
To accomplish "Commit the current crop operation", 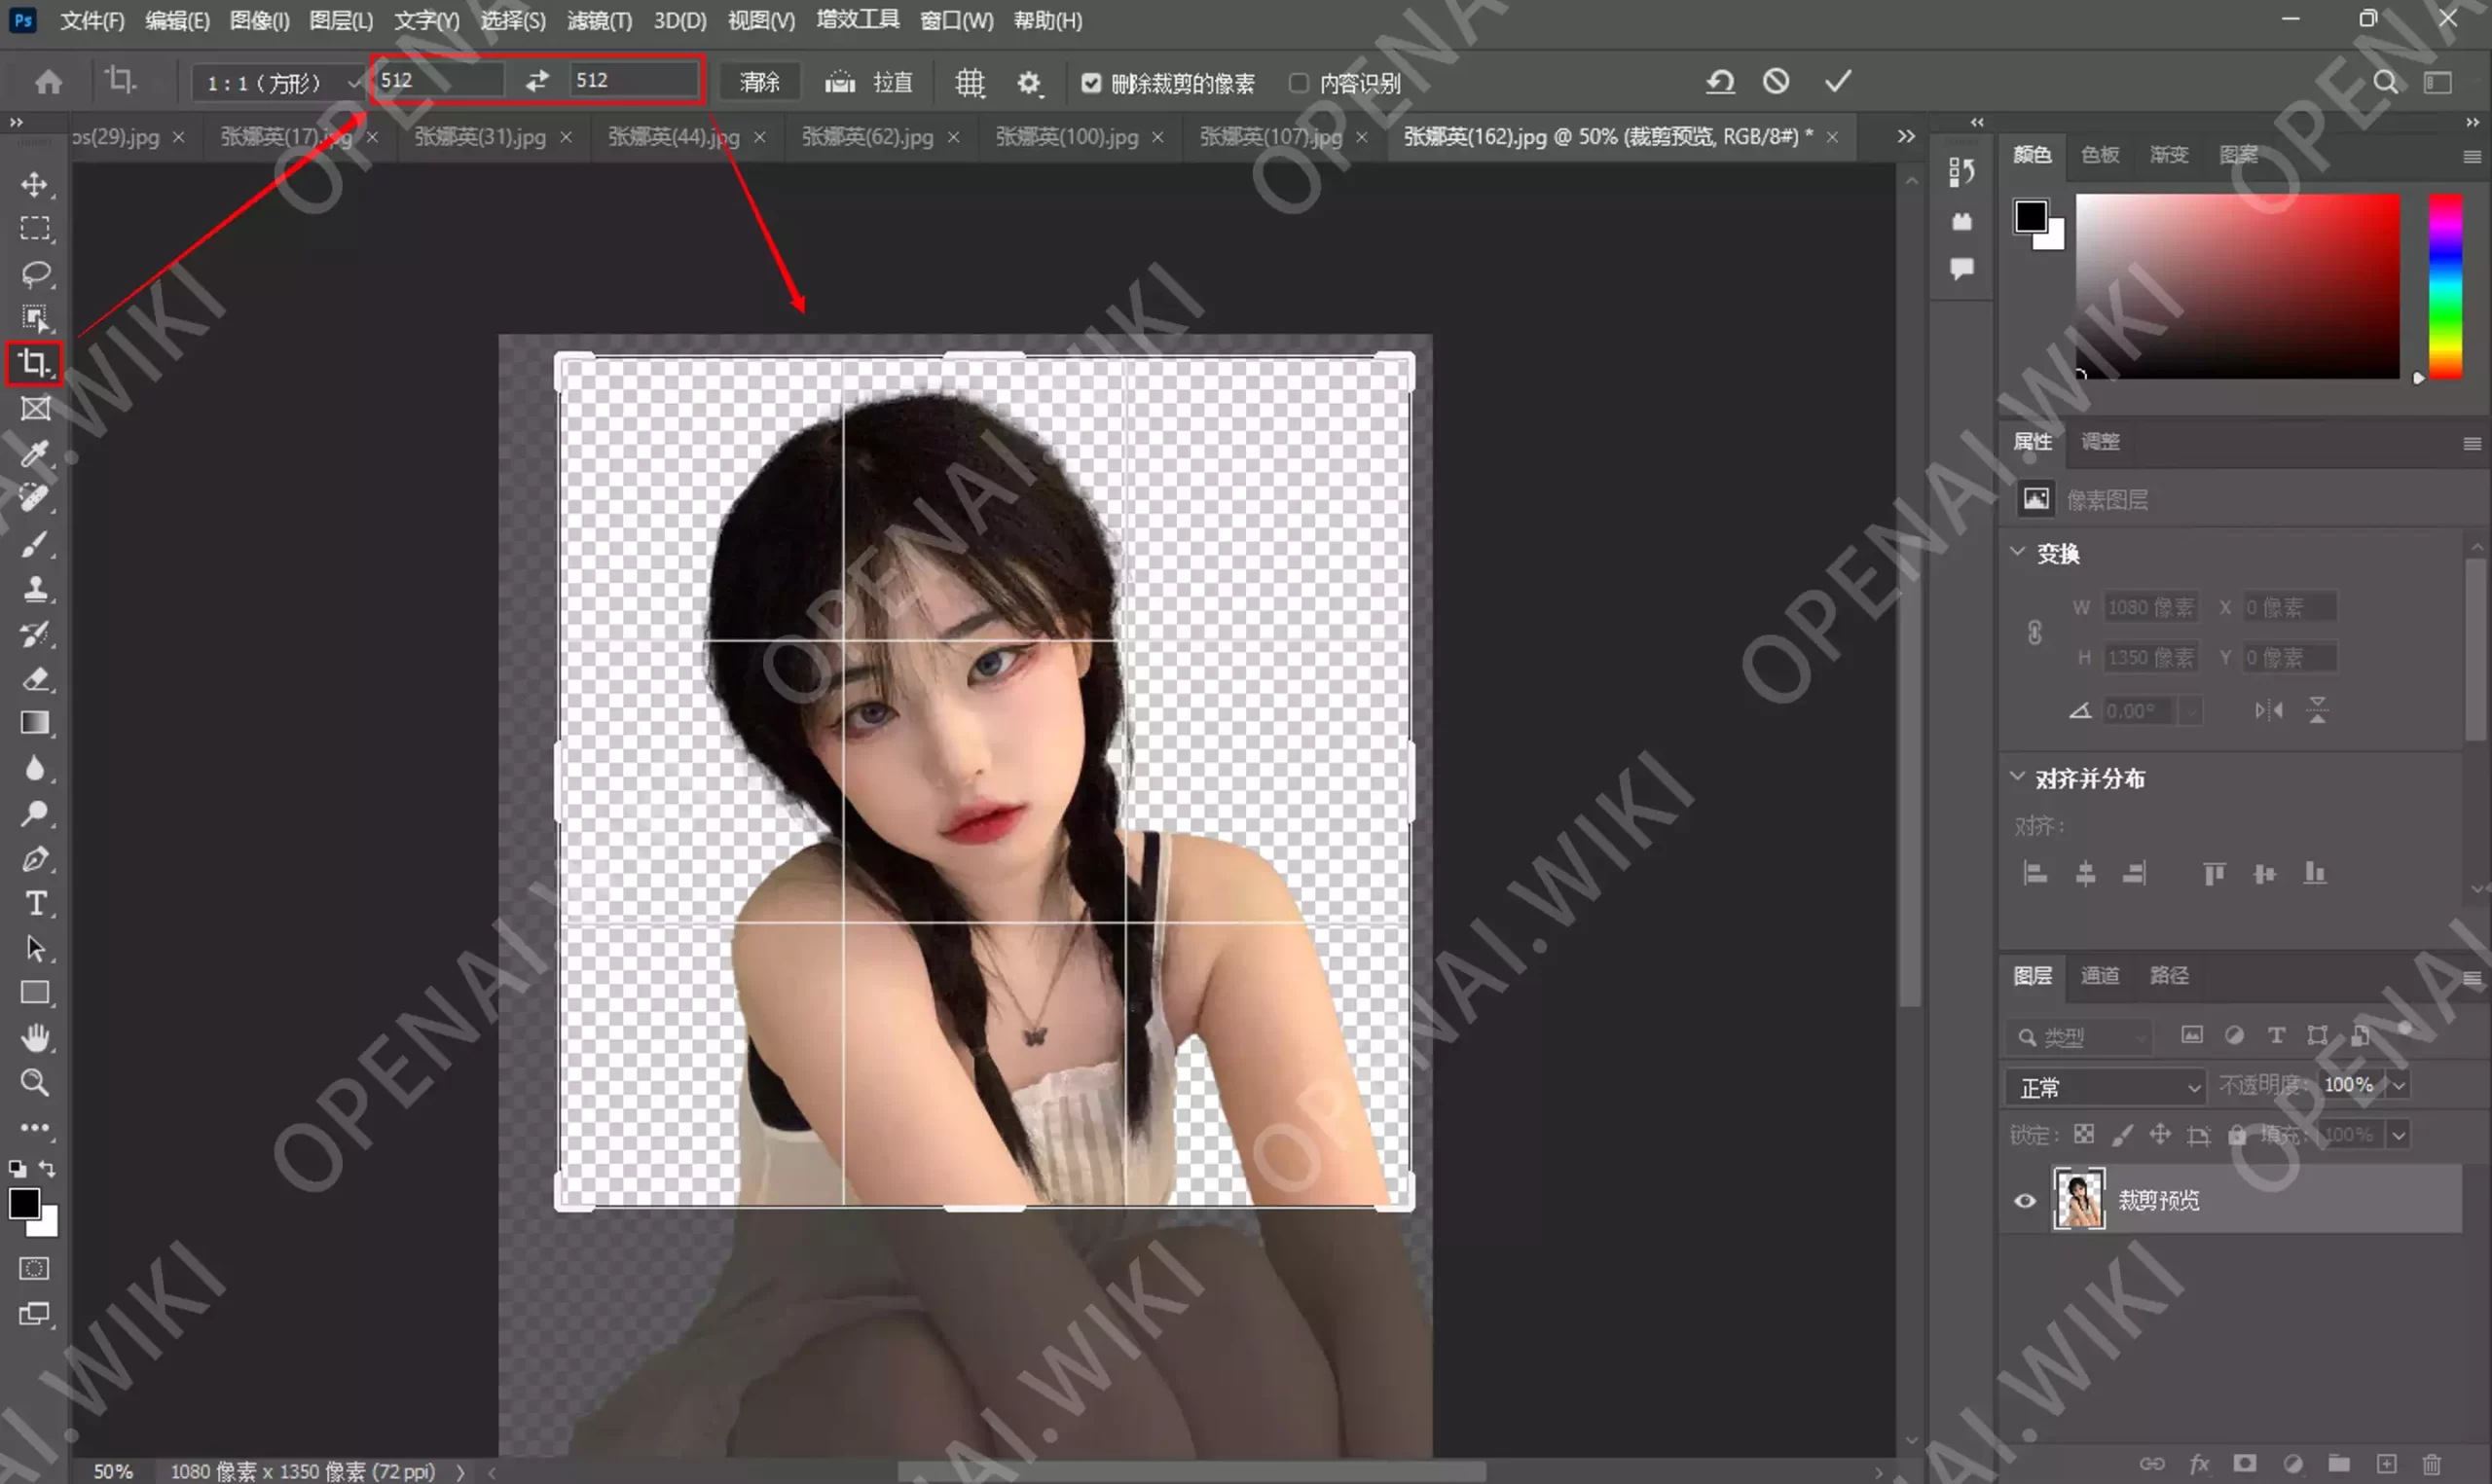I will click(x=1838, y=81).
